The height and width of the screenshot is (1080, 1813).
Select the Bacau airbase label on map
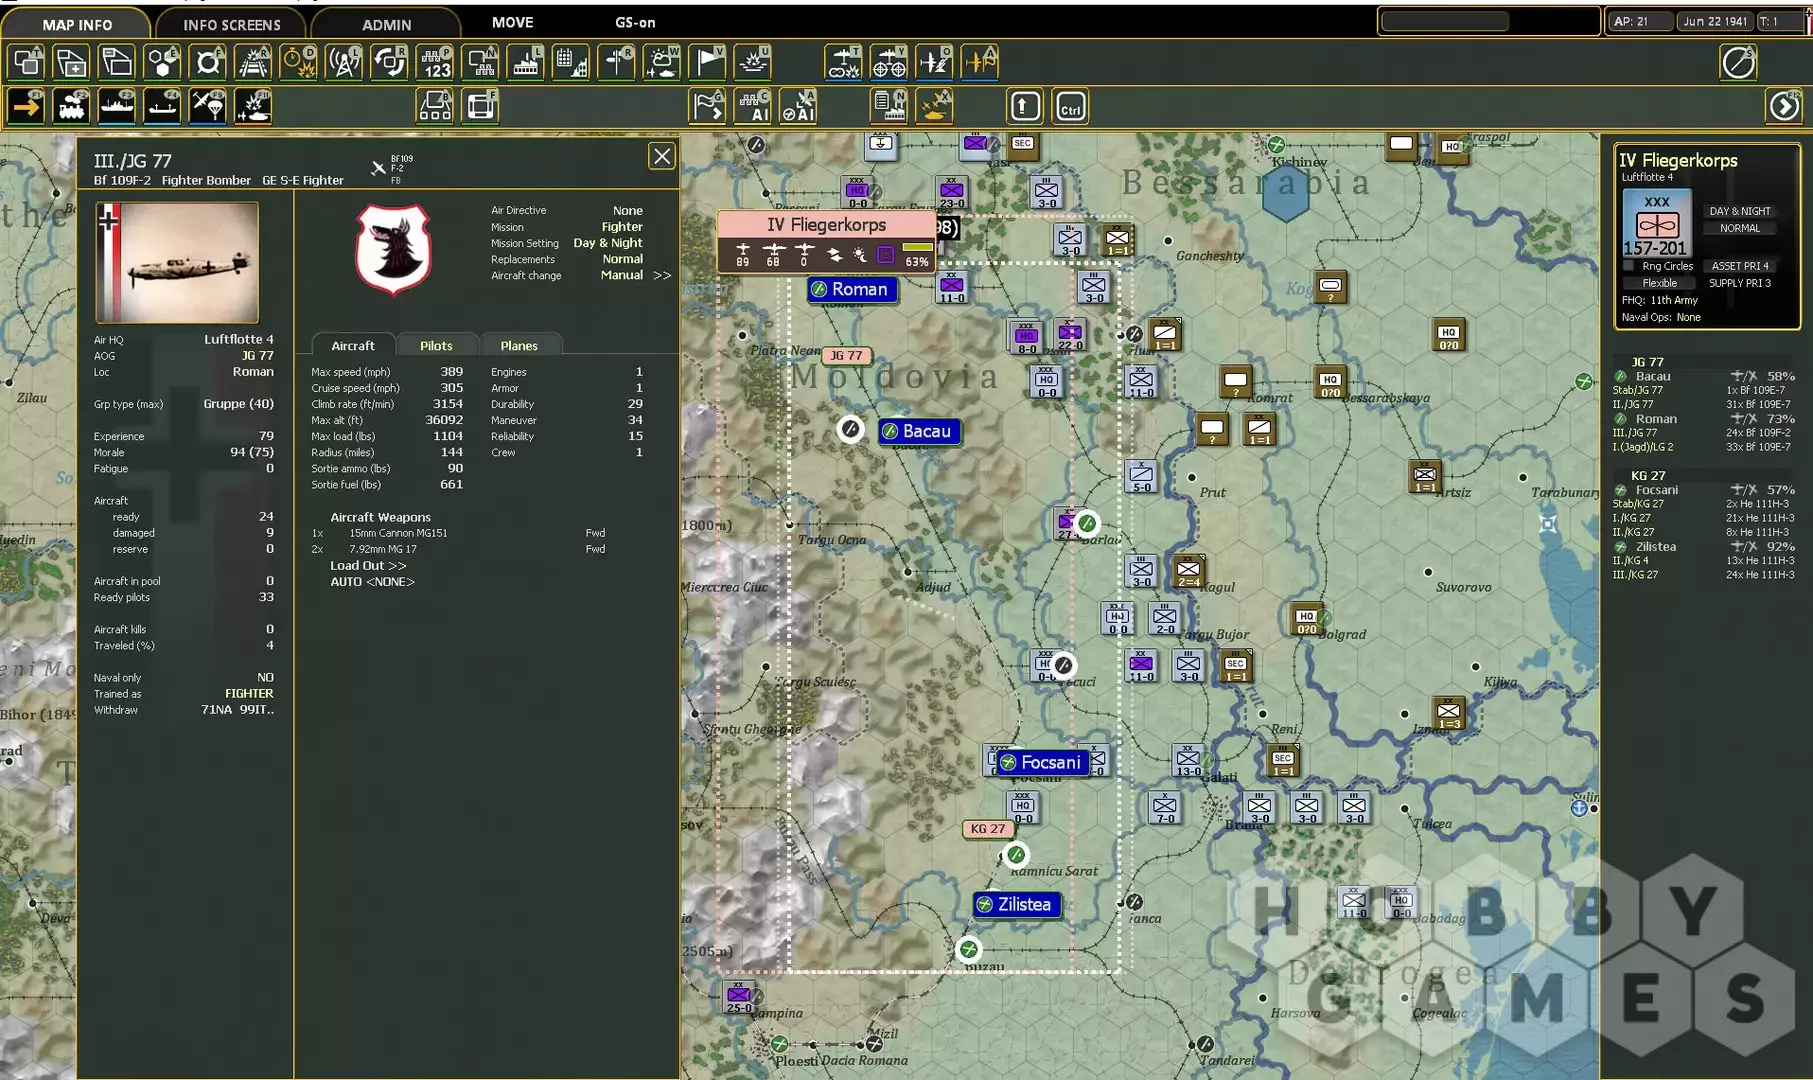(919, 431)
